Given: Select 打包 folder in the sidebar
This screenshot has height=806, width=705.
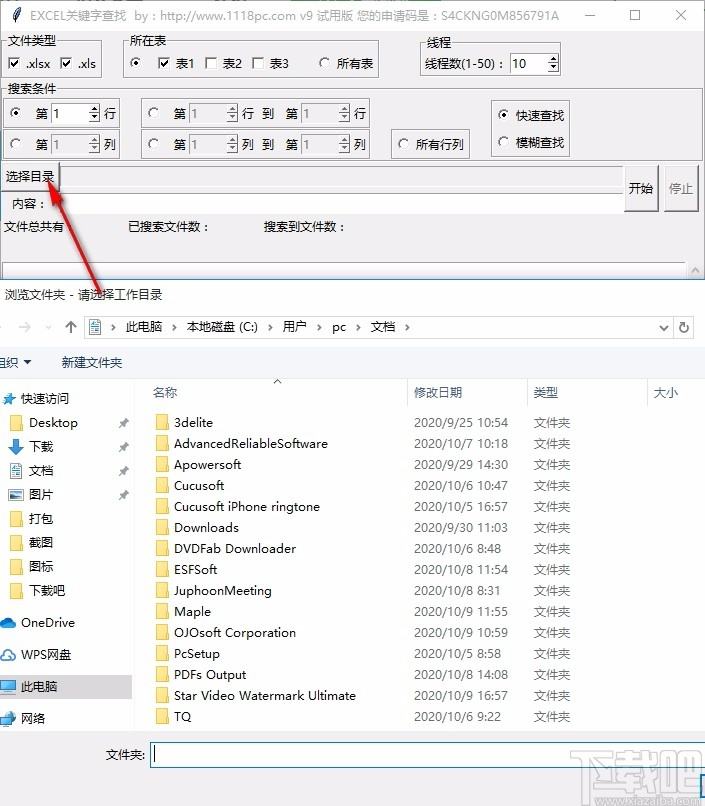Looking at the screenshot, I should coord(41,518).
